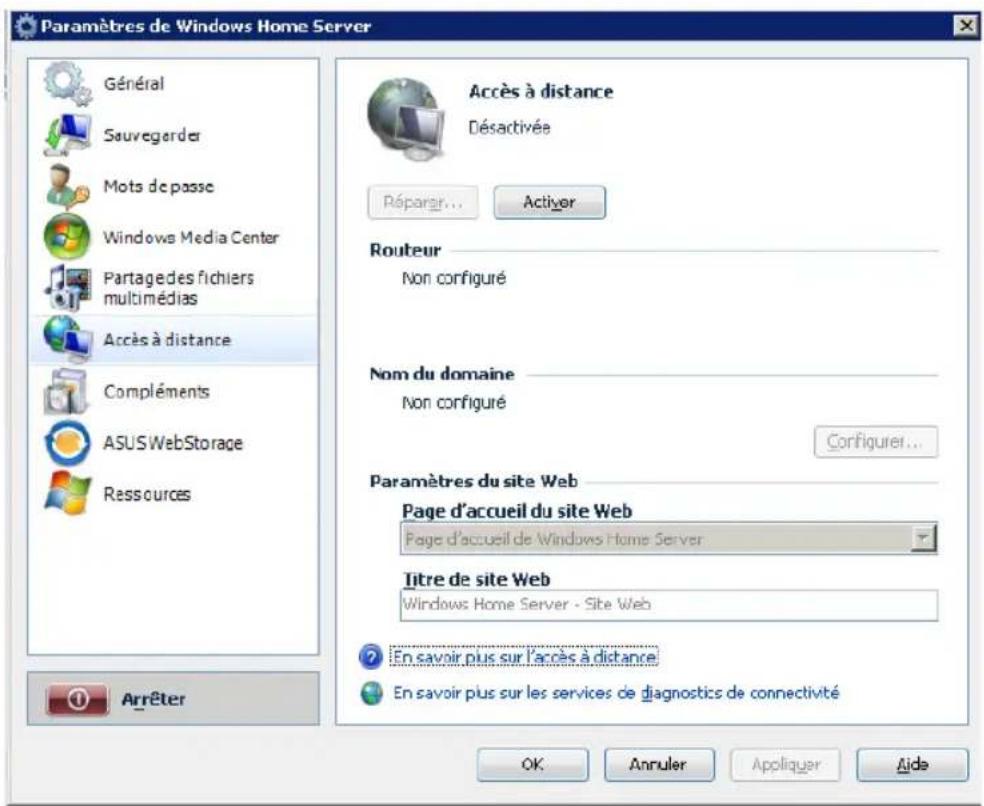Click Non configuré under Nom du domaine
The image size is (984, 806).
click(454, 402)
